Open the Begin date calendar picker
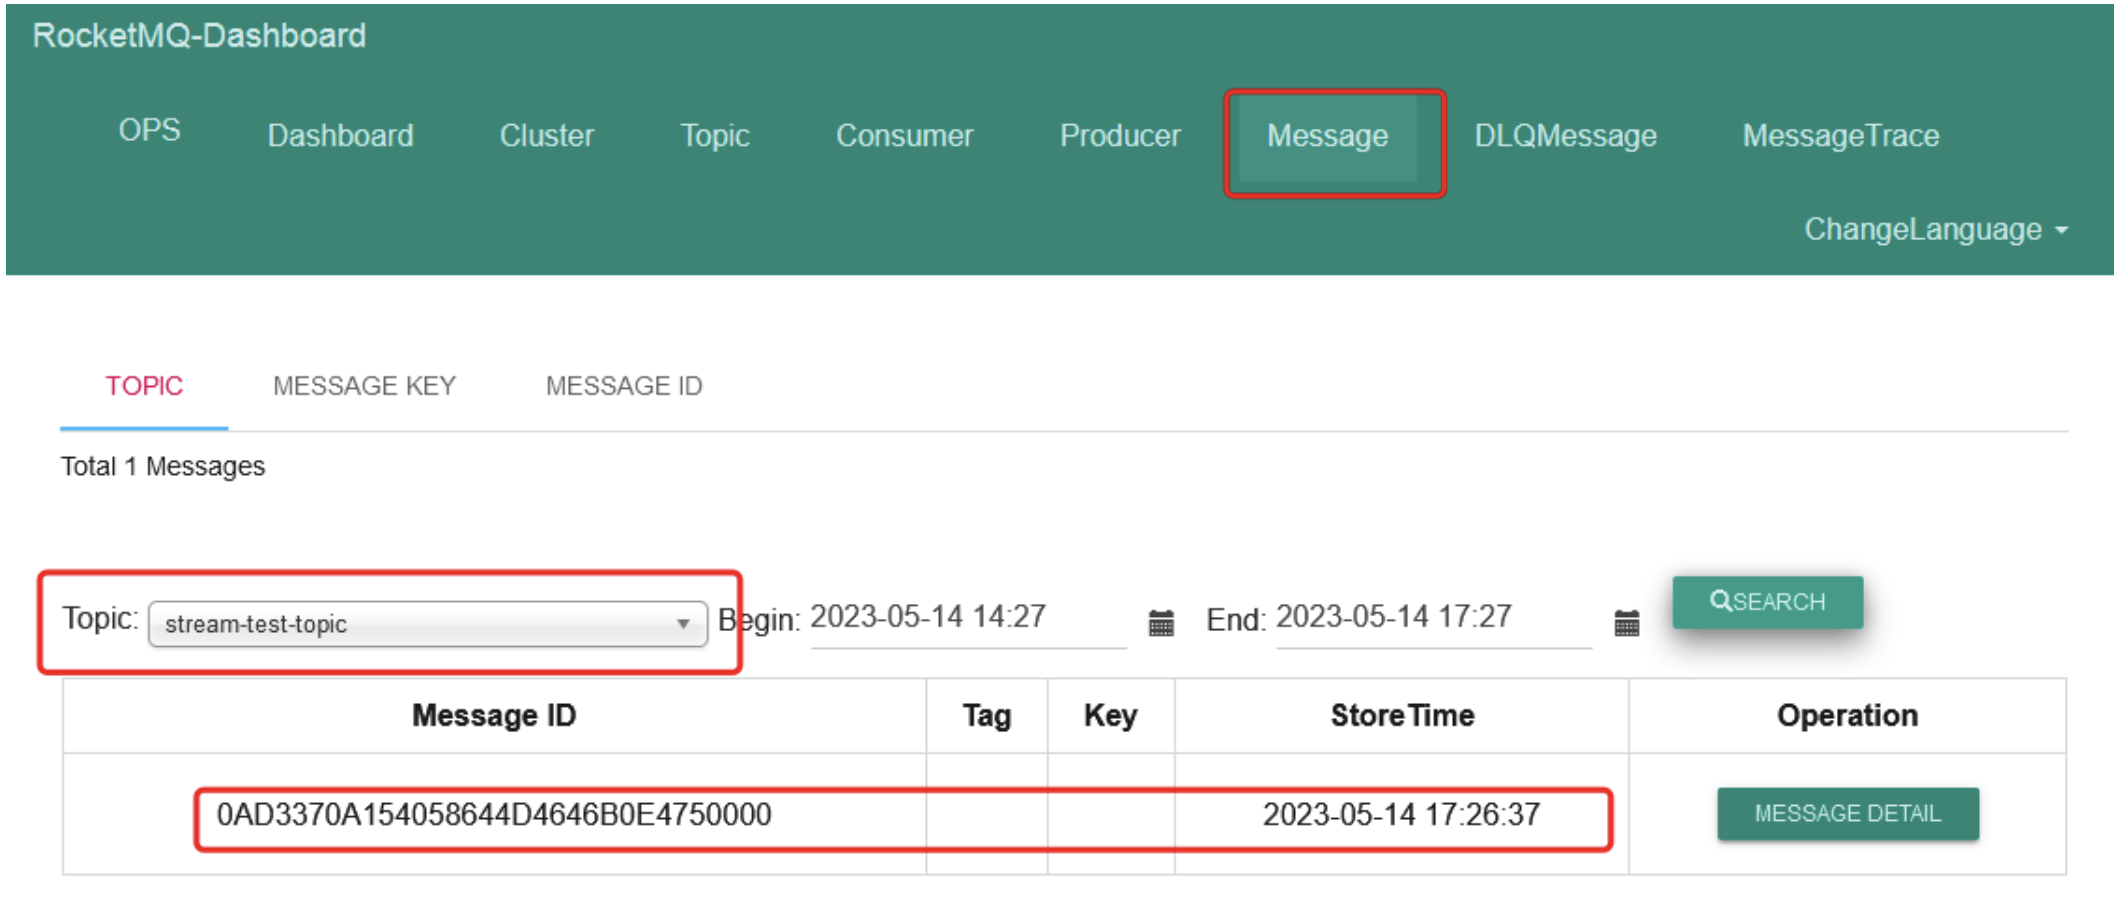The height and width of the screenshot is (914, 2118). (1161, 623)
